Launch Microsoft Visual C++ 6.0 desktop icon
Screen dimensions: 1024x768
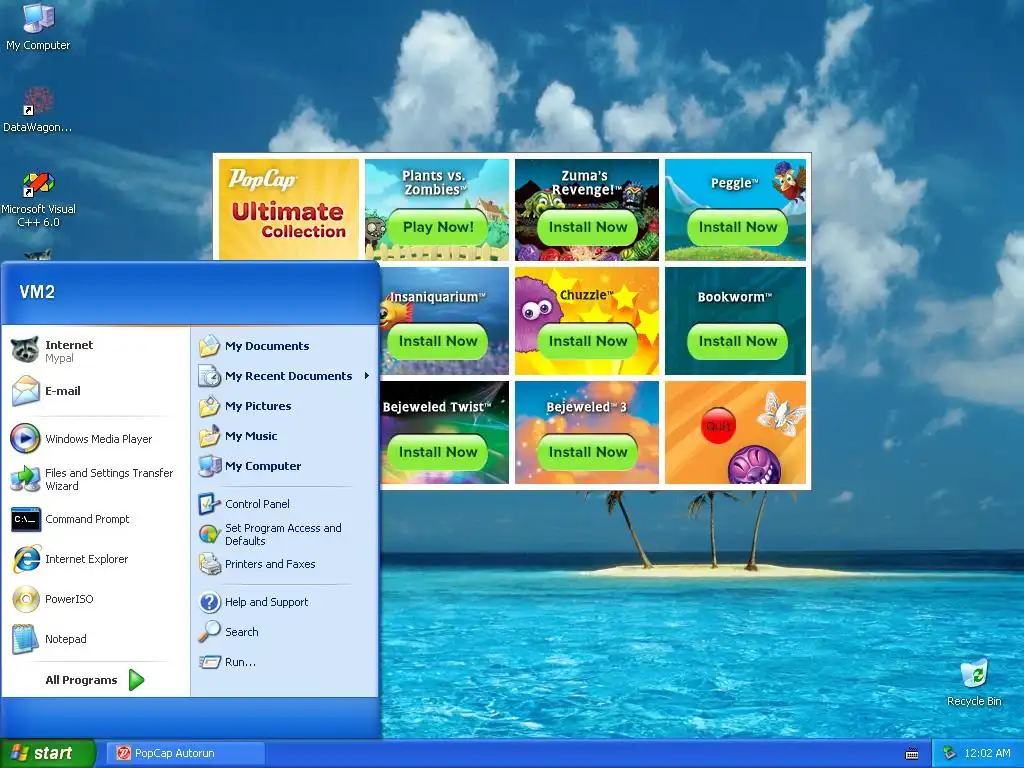38,199
